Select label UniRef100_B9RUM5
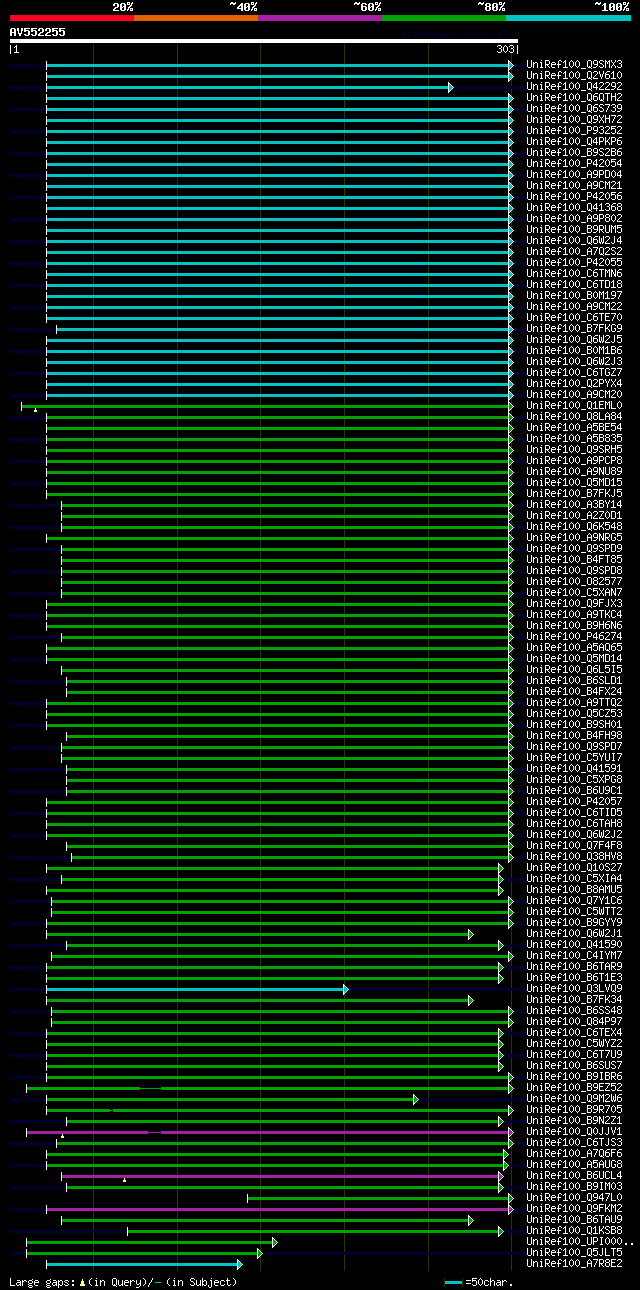The image size is (640, 1290). [574, 230]
